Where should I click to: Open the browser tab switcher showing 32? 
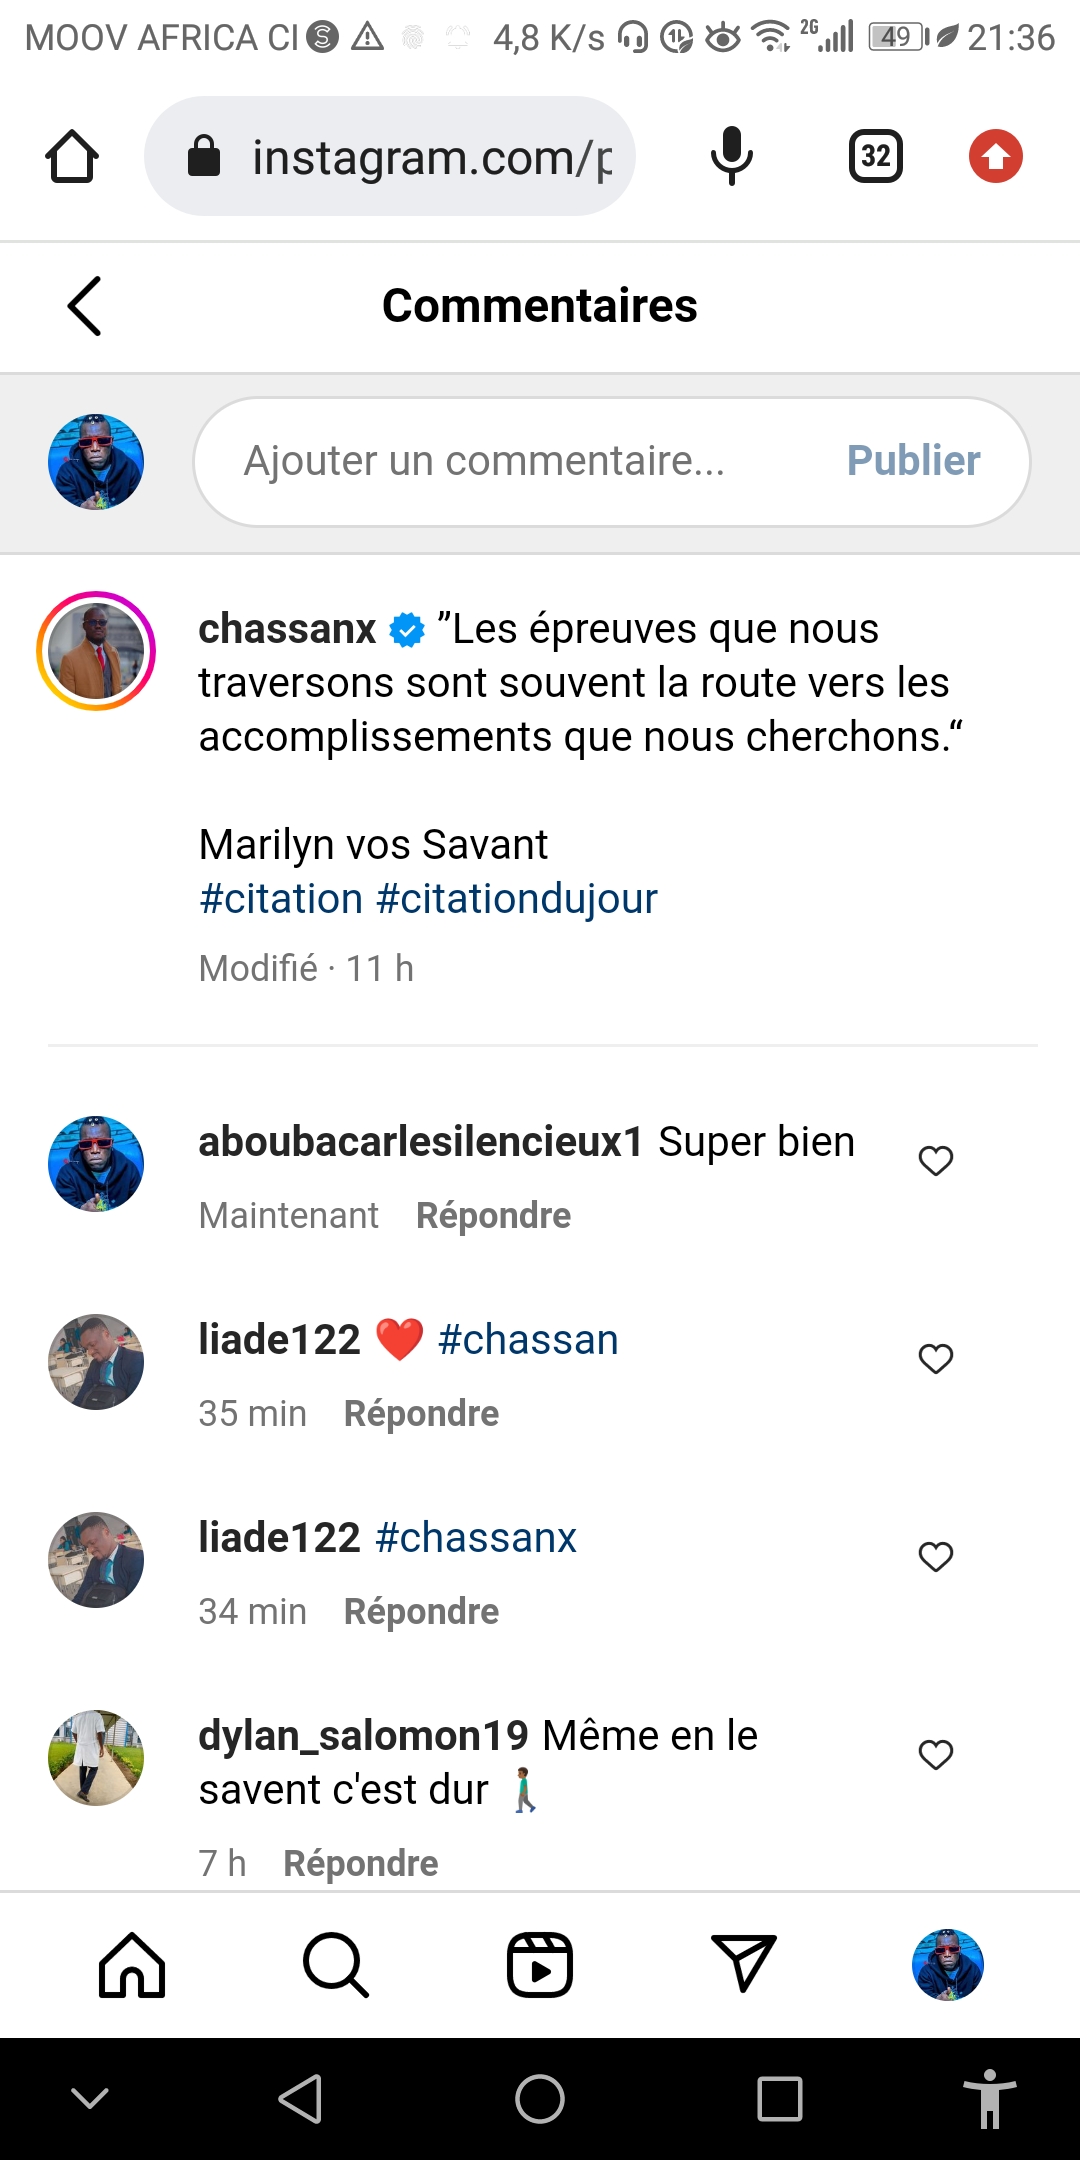coord(875,156)
